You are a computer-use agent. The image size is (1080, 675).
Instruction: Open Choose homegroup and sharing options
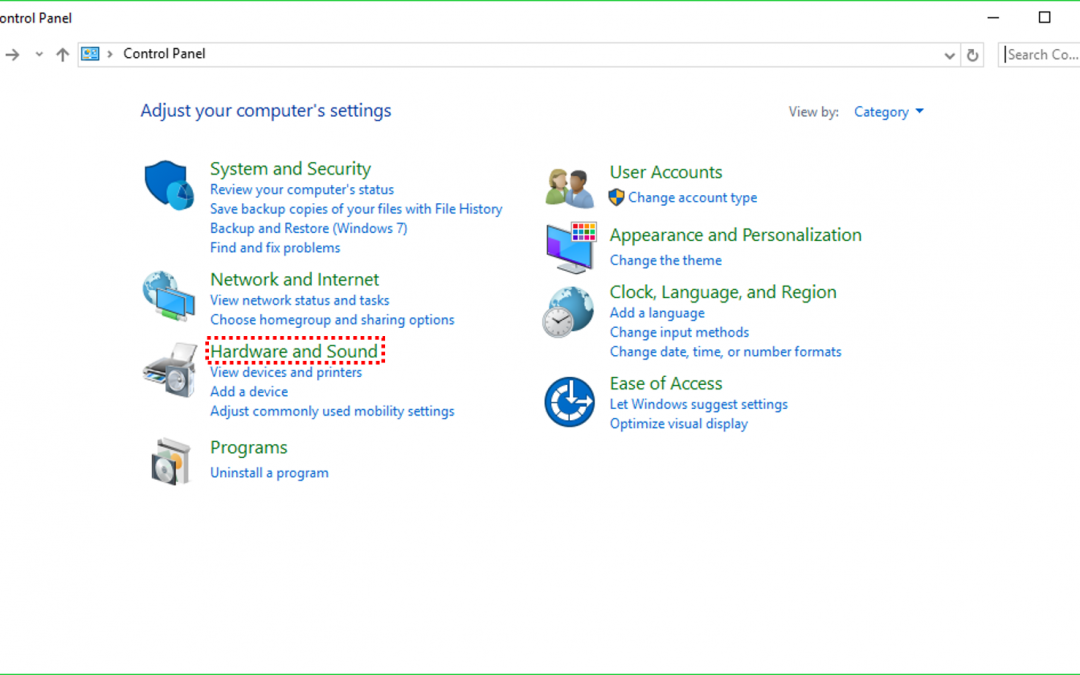point(332,320)
